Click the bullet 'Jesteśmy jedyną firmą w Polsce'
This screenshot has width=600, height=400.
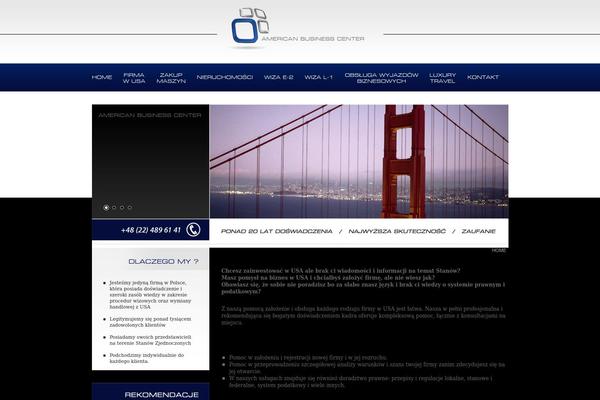tap(150, 295)
